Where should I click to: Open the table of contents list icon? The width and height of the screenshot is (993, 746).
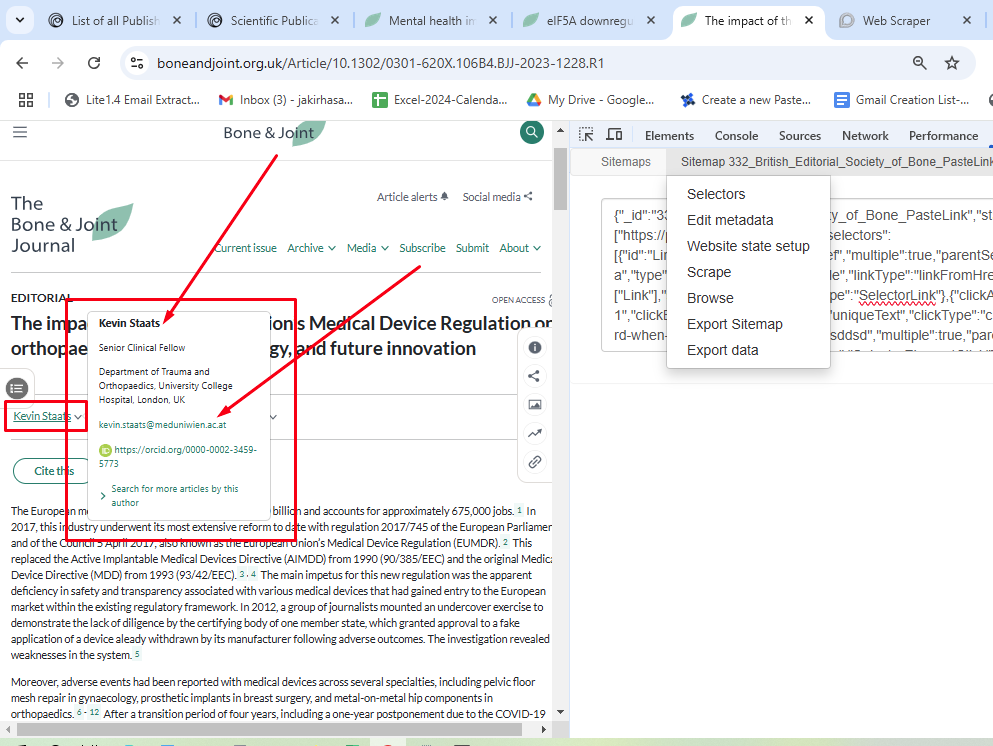click(17, 388)
